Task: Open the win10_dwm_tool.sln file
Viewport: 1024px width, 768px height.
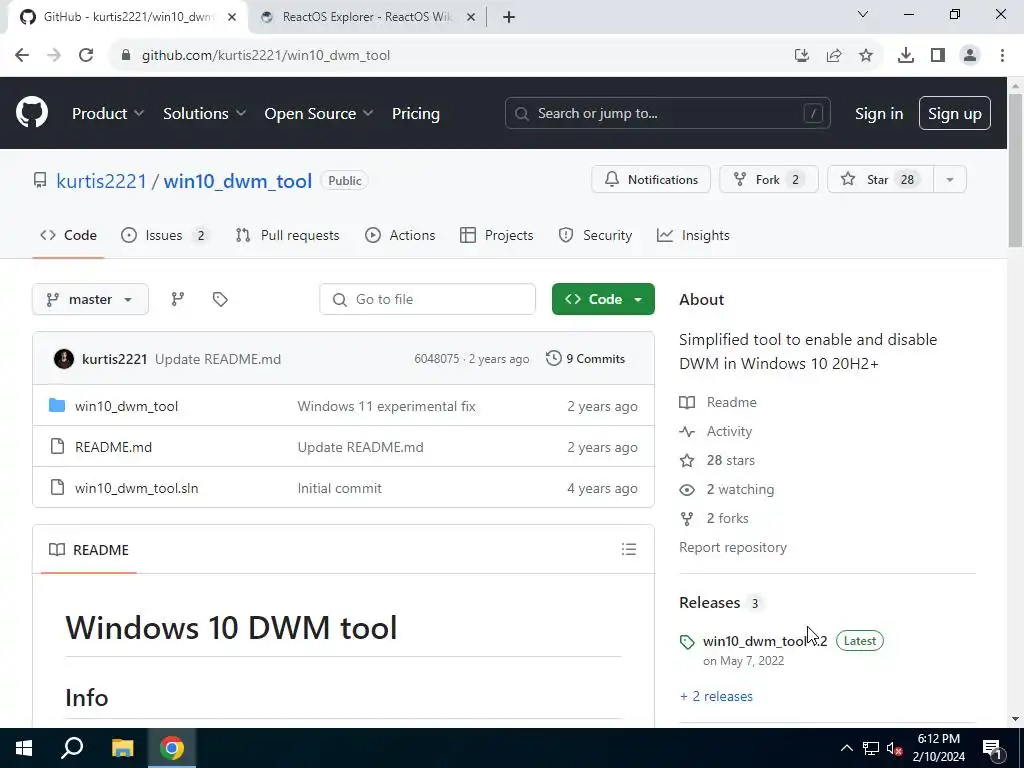Action: point(136,488)
